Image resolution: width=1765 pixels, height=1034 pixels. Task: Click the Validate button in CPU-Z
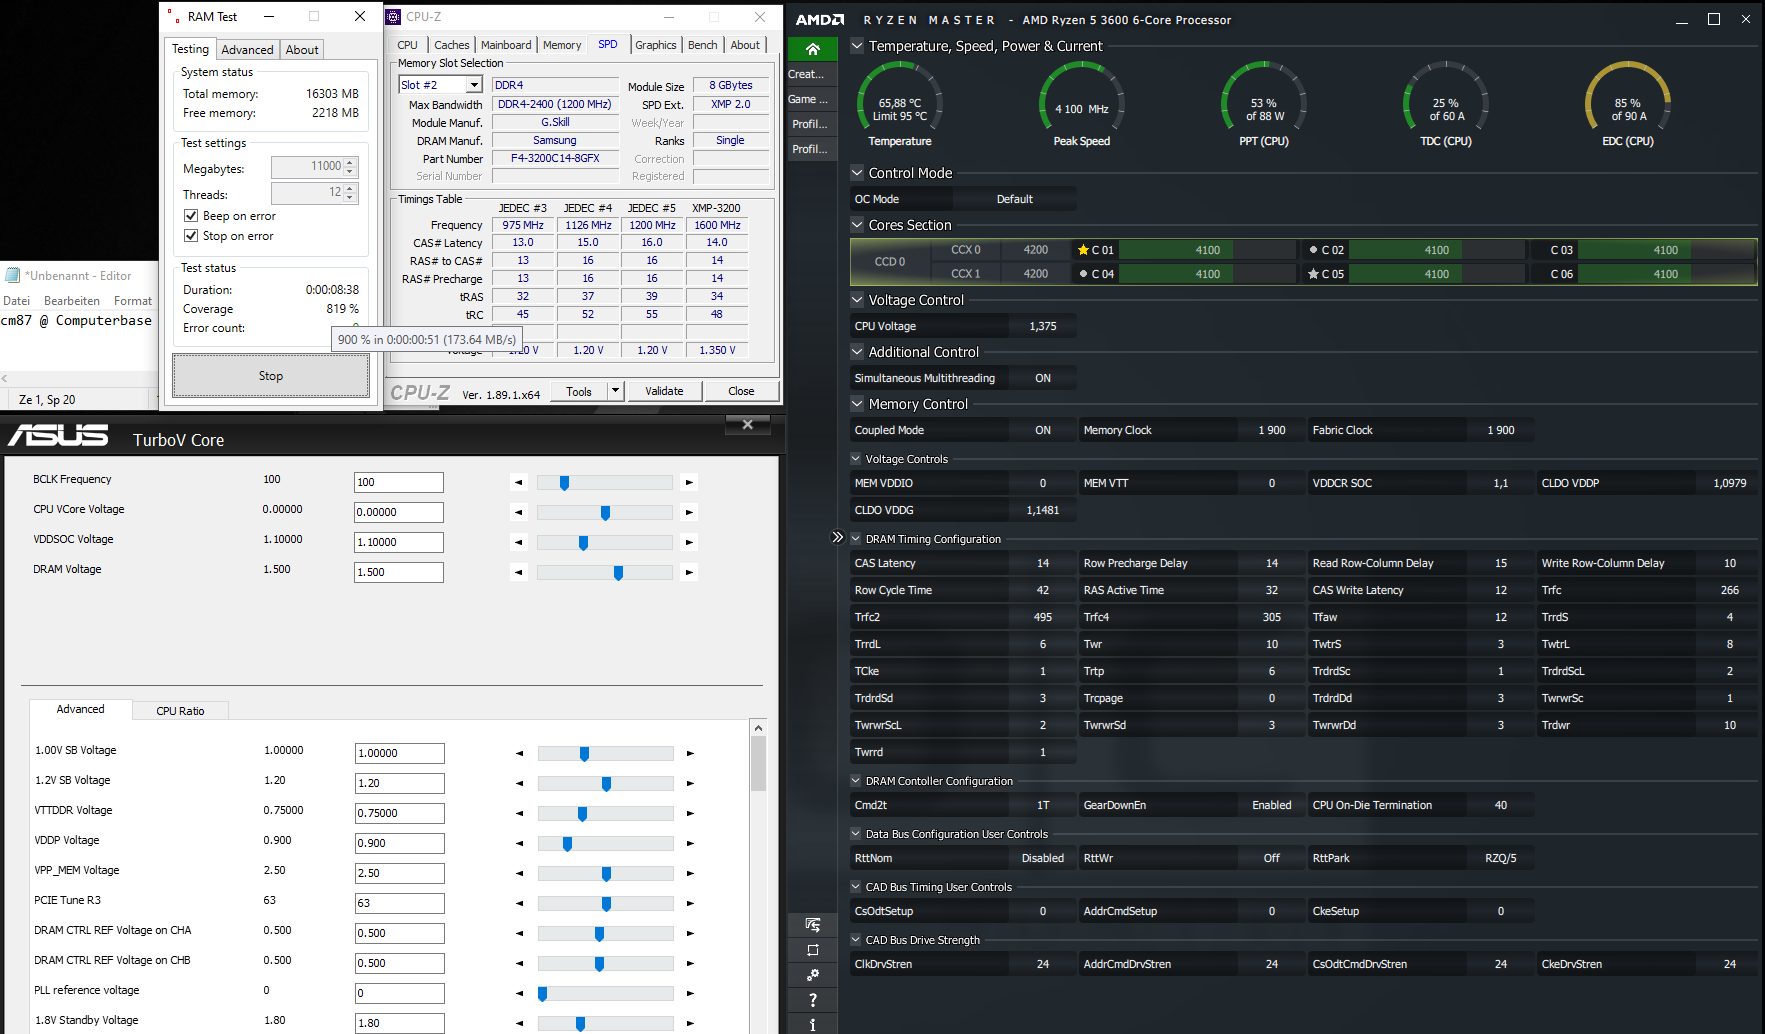664,391
